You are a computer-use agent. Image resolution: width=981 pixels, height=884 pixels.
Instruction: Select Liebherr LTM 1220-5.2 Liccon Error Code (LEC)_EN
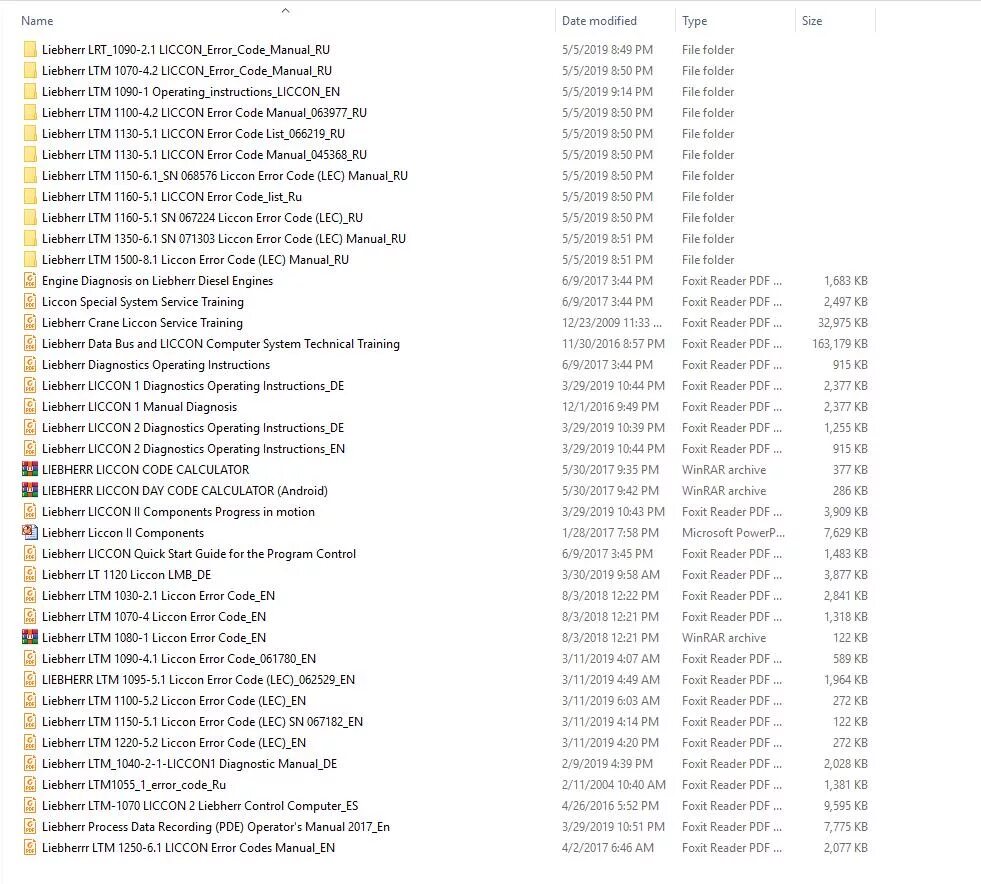(x=174, y=743)
